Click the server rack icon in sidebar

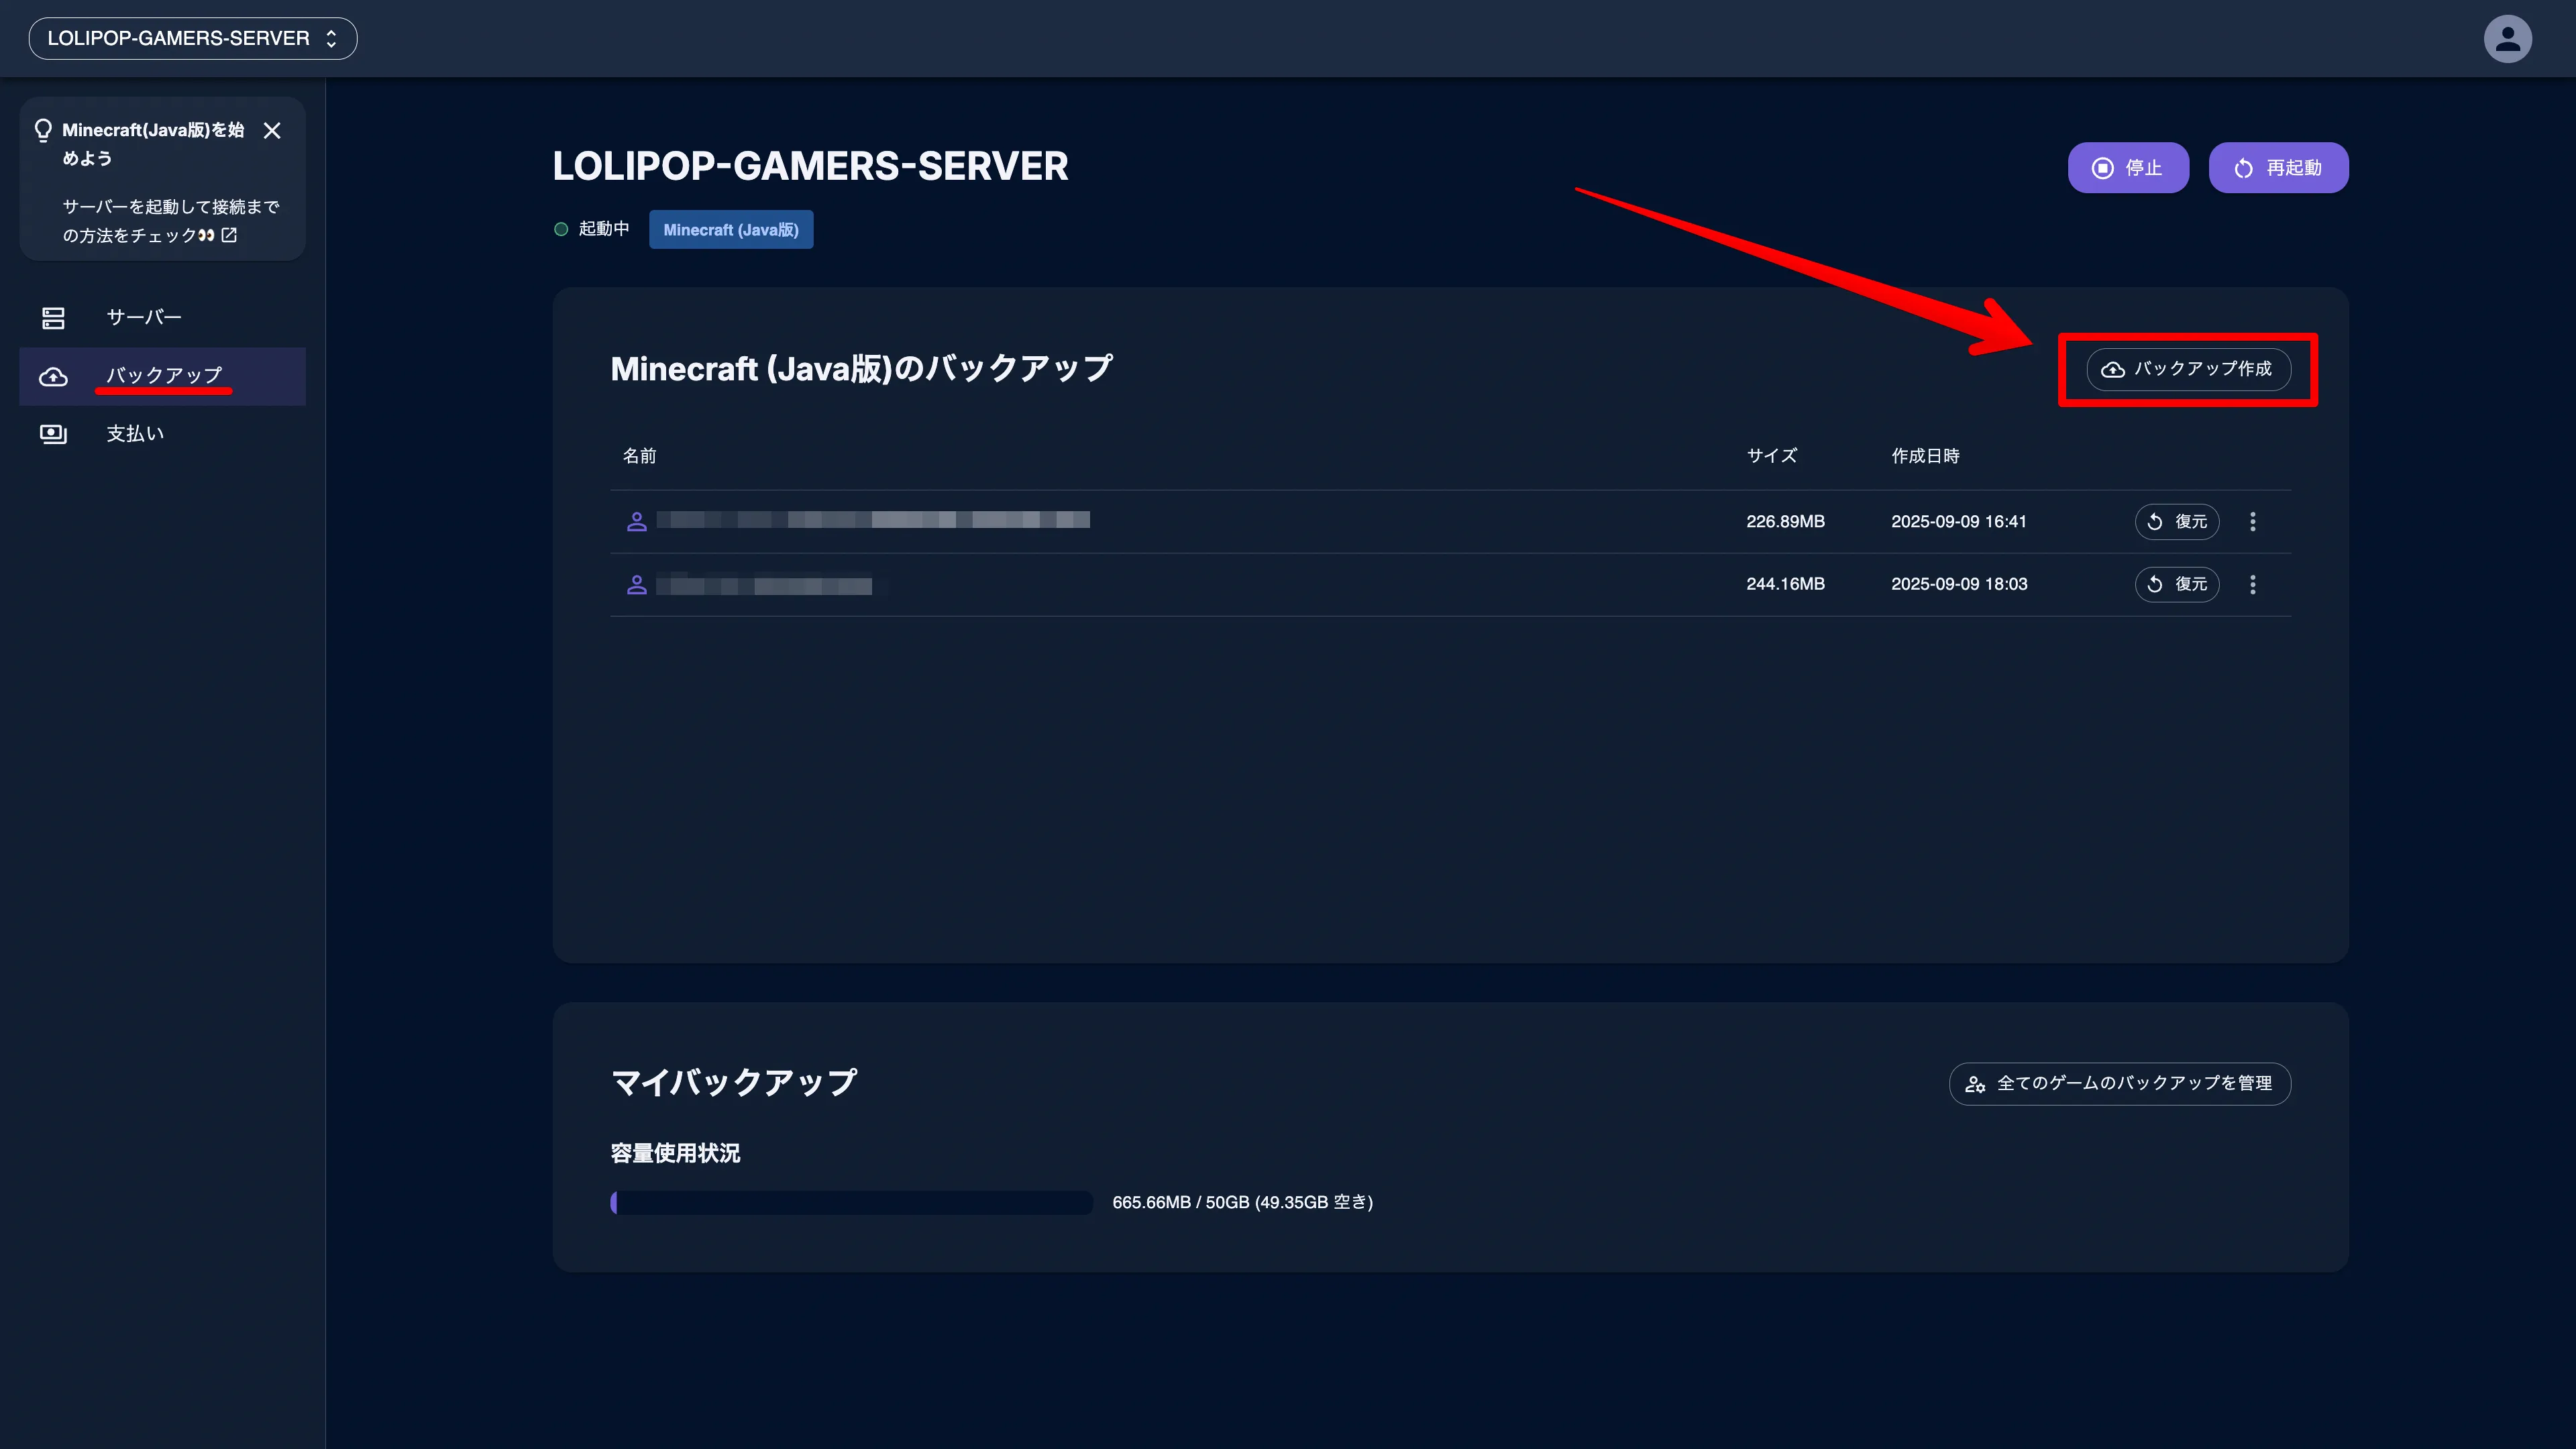click(x=53, y=318)
